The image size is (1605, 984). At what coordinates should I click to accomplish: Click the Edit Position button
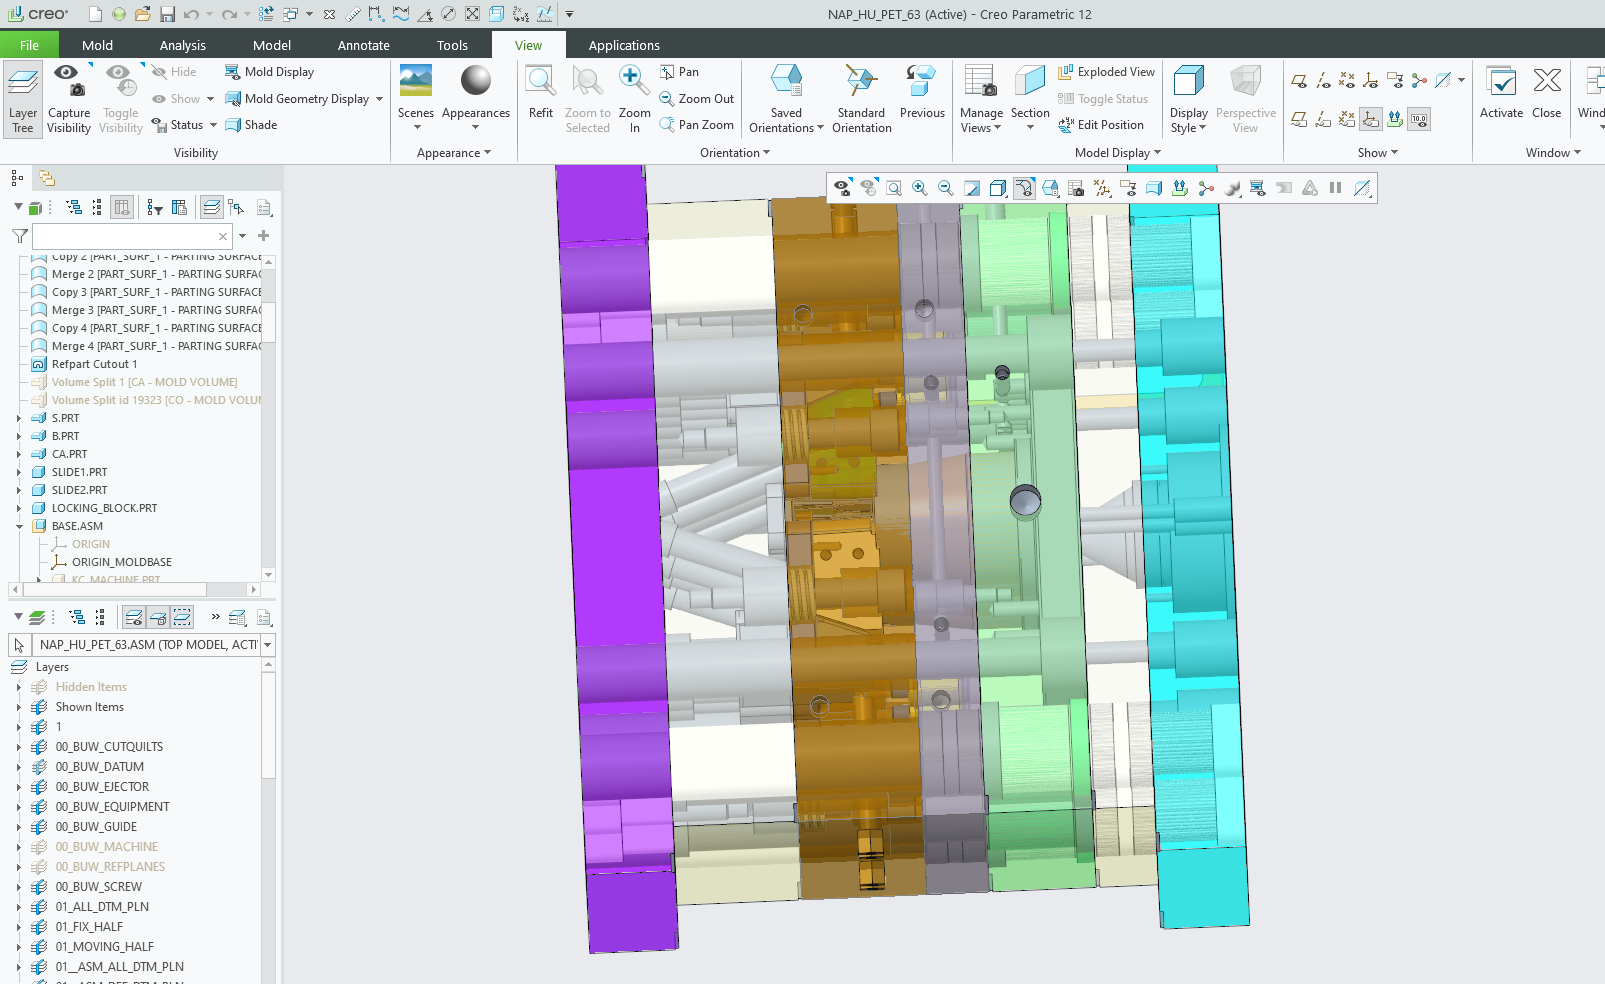(1101, 125)
